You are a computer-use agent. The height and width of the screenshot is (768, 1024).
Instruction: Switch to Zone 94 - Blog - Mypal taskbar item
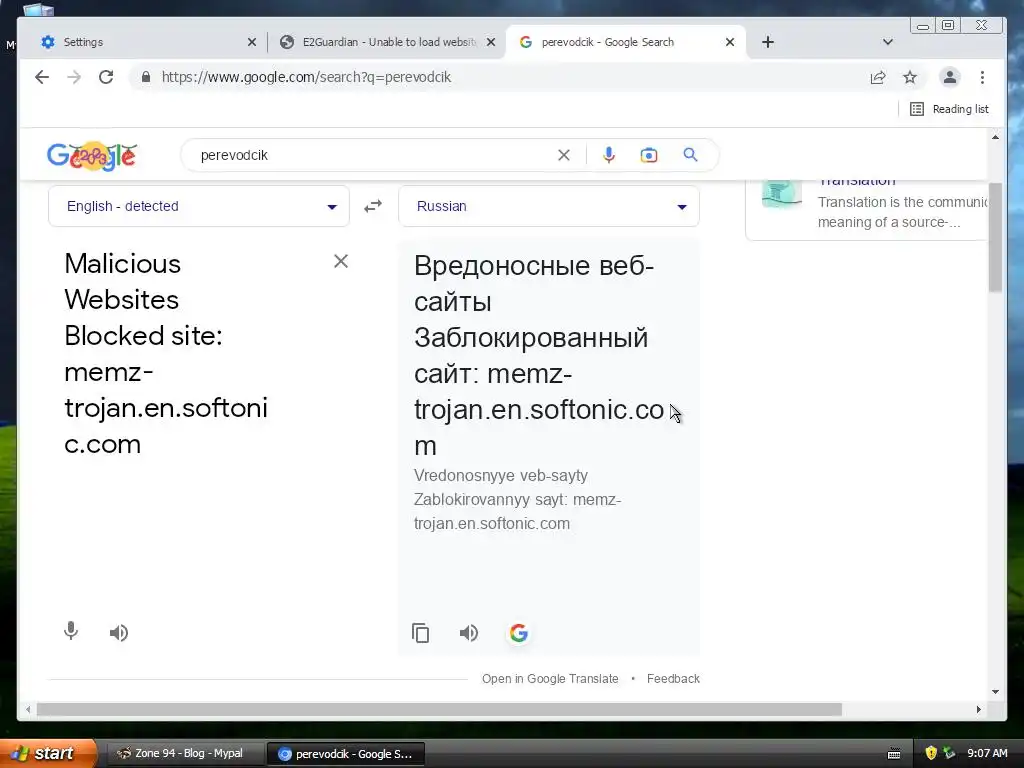pos(184,754)
